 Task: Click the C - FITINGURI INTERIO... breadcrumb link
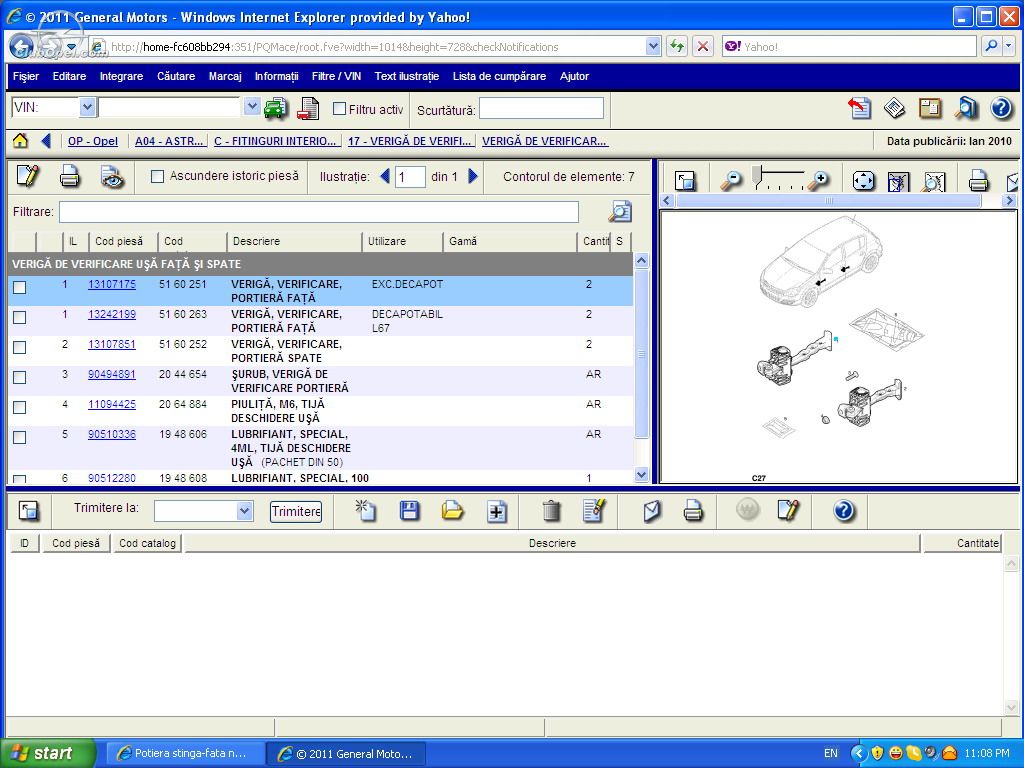coord(275,141)
